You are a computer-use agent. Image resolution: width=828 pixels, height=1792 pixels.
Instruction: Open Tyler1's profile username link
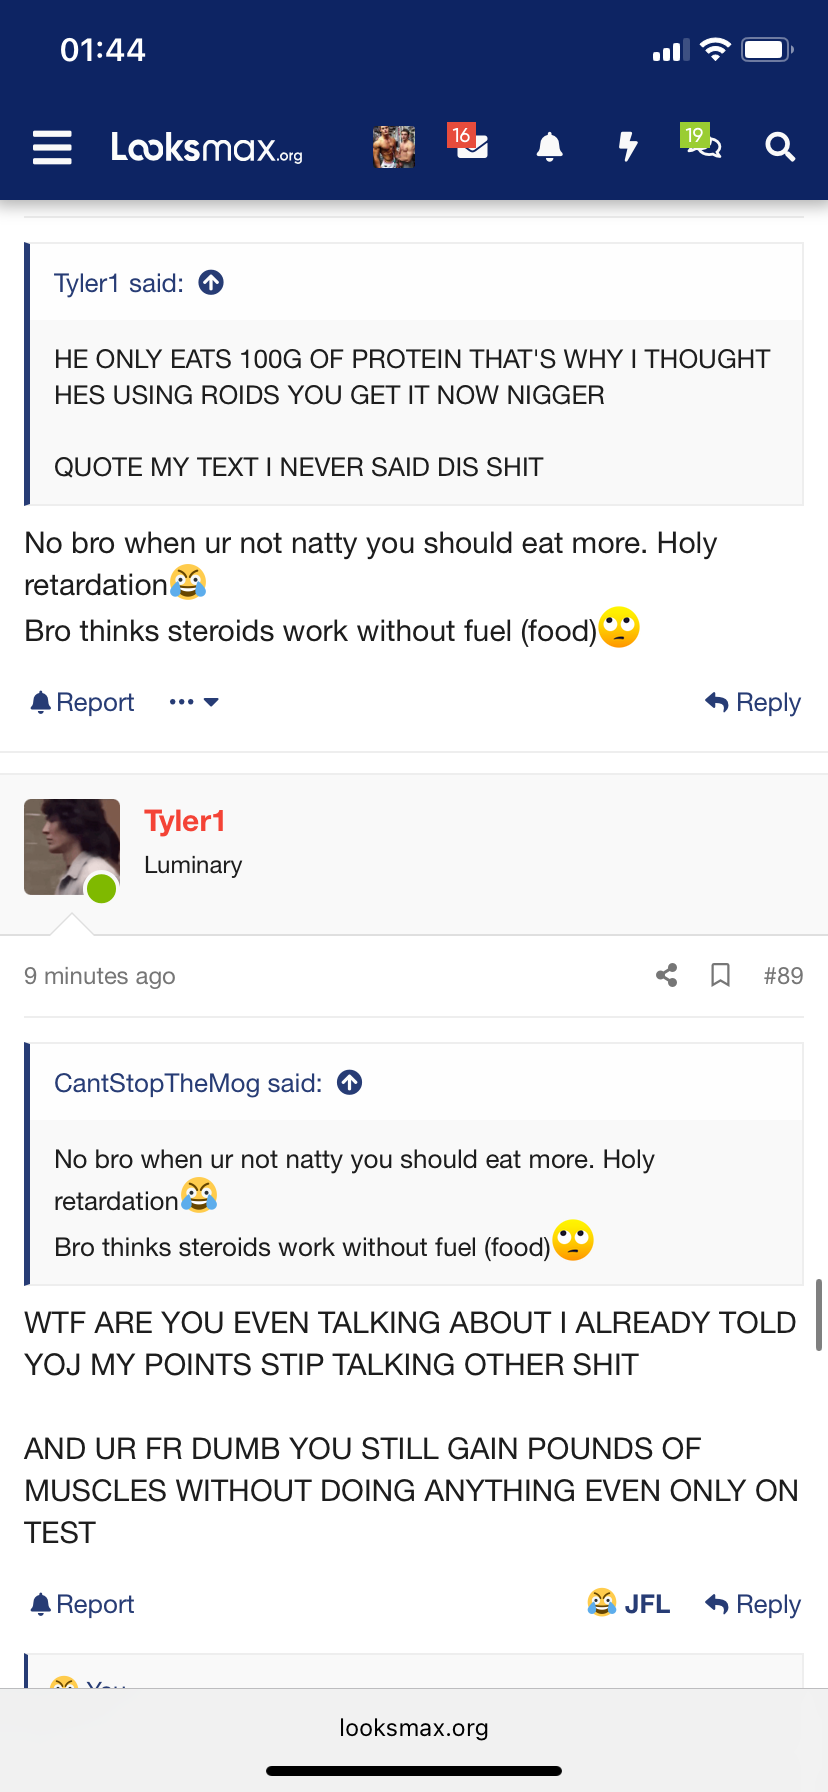tap(185, 821)
